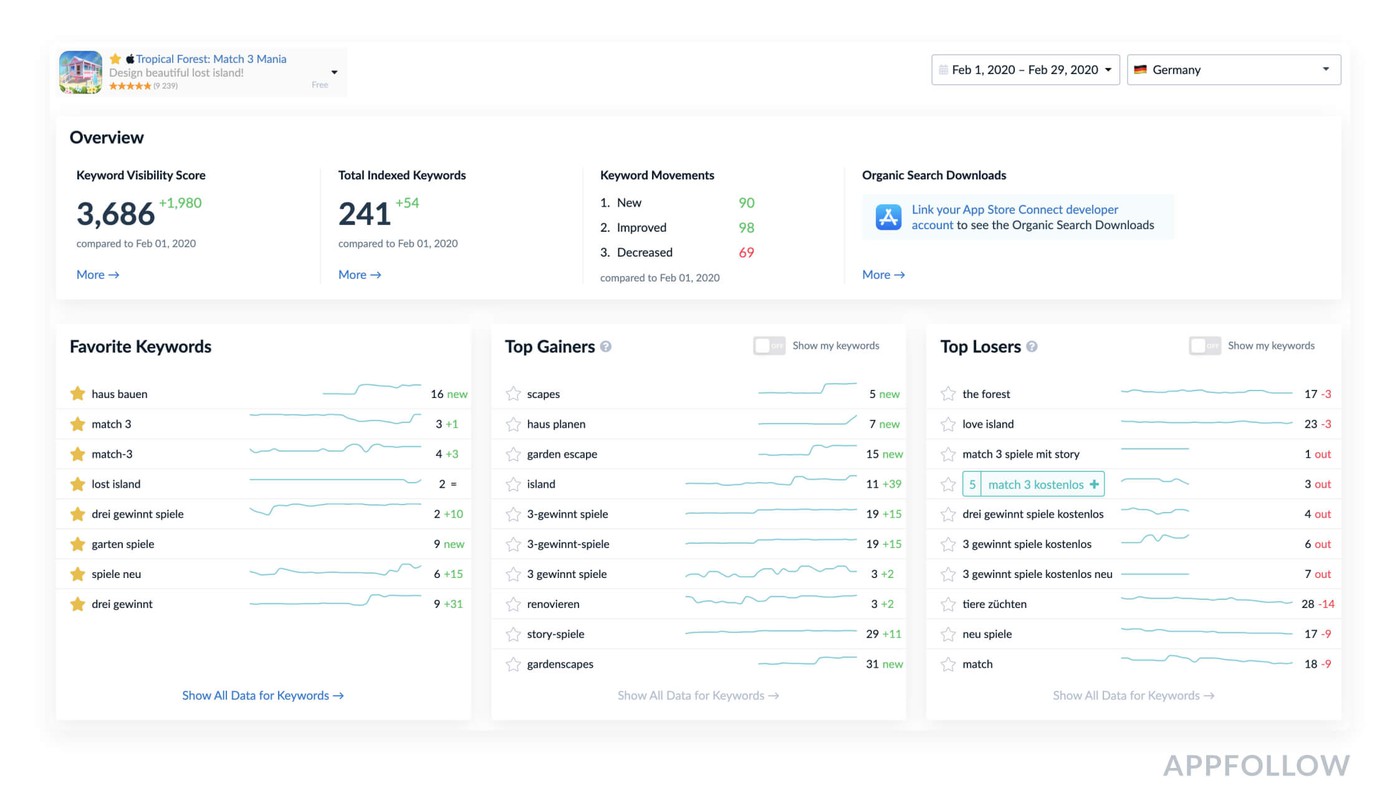Click 'Link your App Store Connect developer account'

(x=1014, y=210)
